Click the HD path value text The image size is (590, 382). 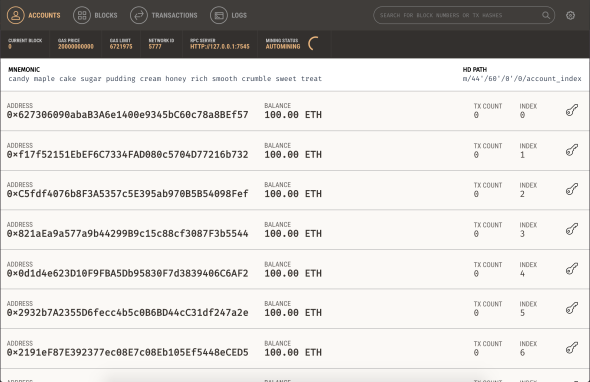[522, 79]
